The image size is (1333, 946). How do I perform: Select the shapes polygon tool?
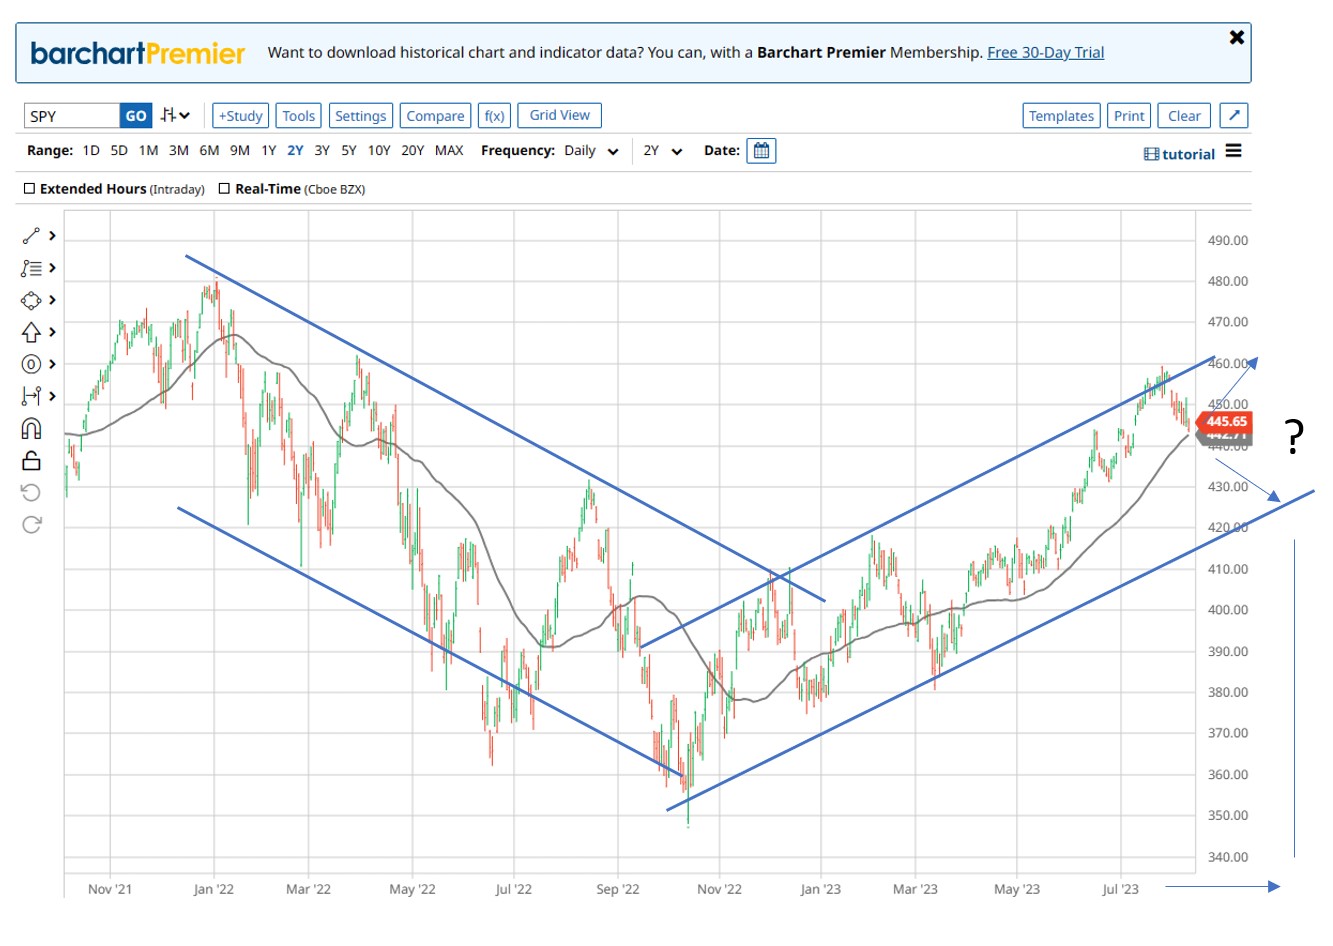click(x=31, y=300)
